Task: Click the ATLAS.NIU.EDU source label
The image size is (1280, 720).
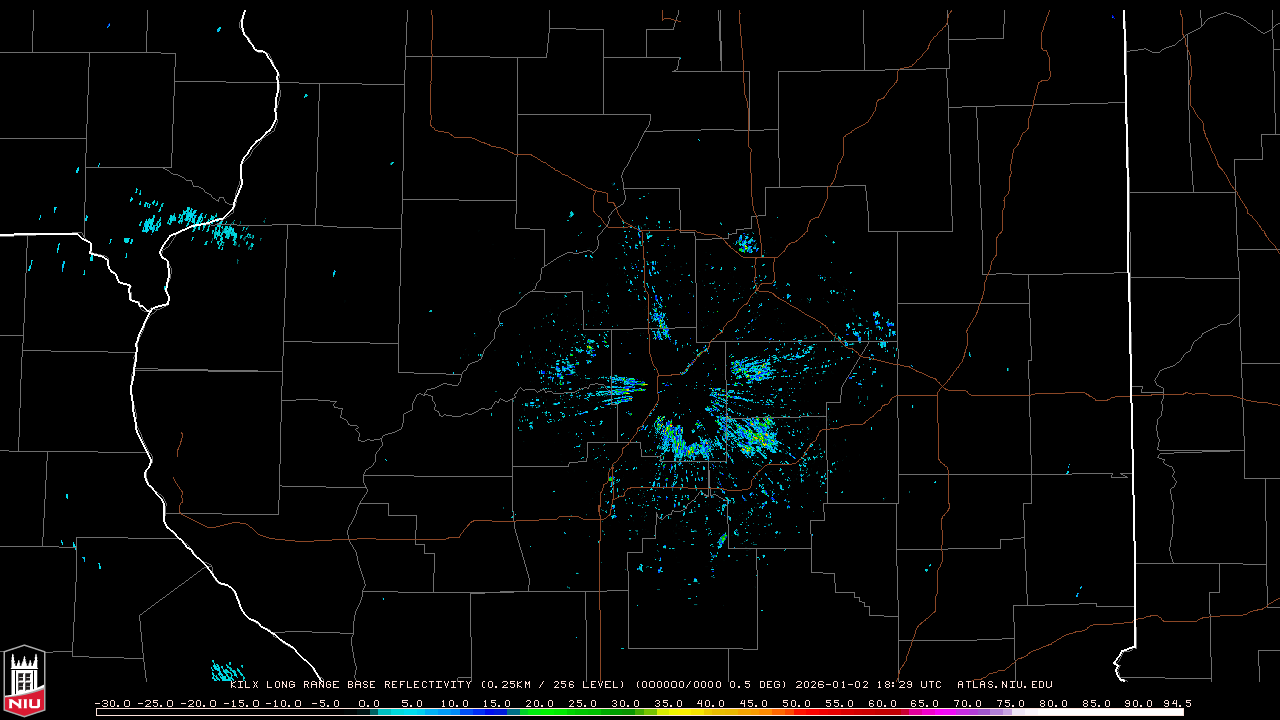Action: [1004, 685]
